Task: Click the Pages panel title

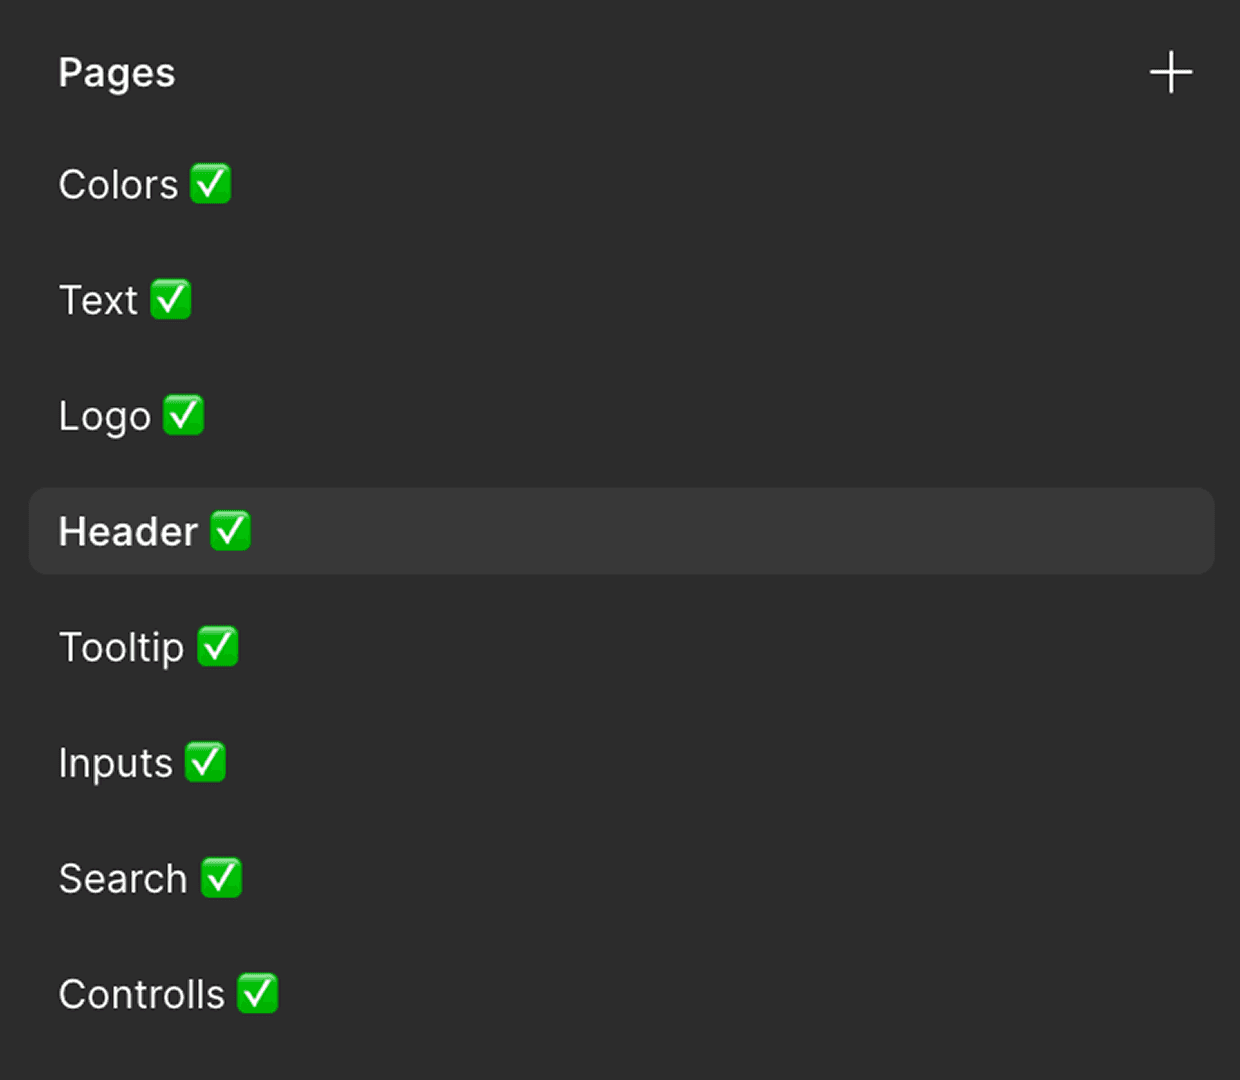Action: pyautogui.click(x=116, y=73)
